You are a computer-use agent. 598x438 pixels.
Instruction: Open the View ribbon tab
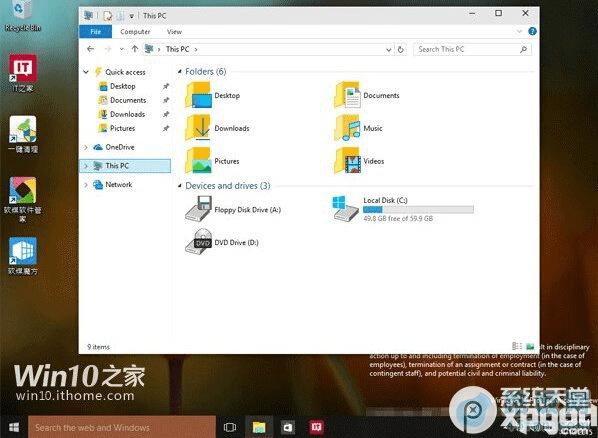tap(174, 32)
